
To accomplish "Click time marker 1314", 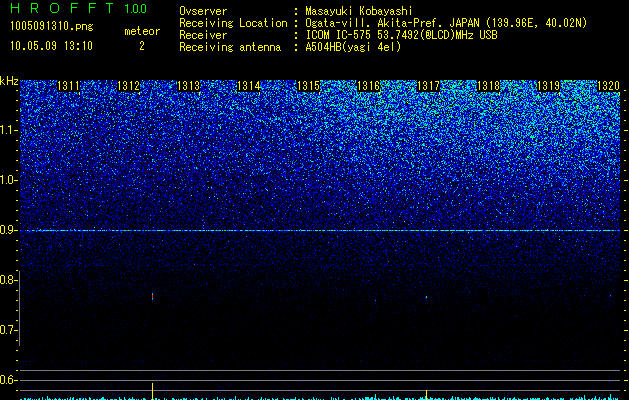I will 249,86.
